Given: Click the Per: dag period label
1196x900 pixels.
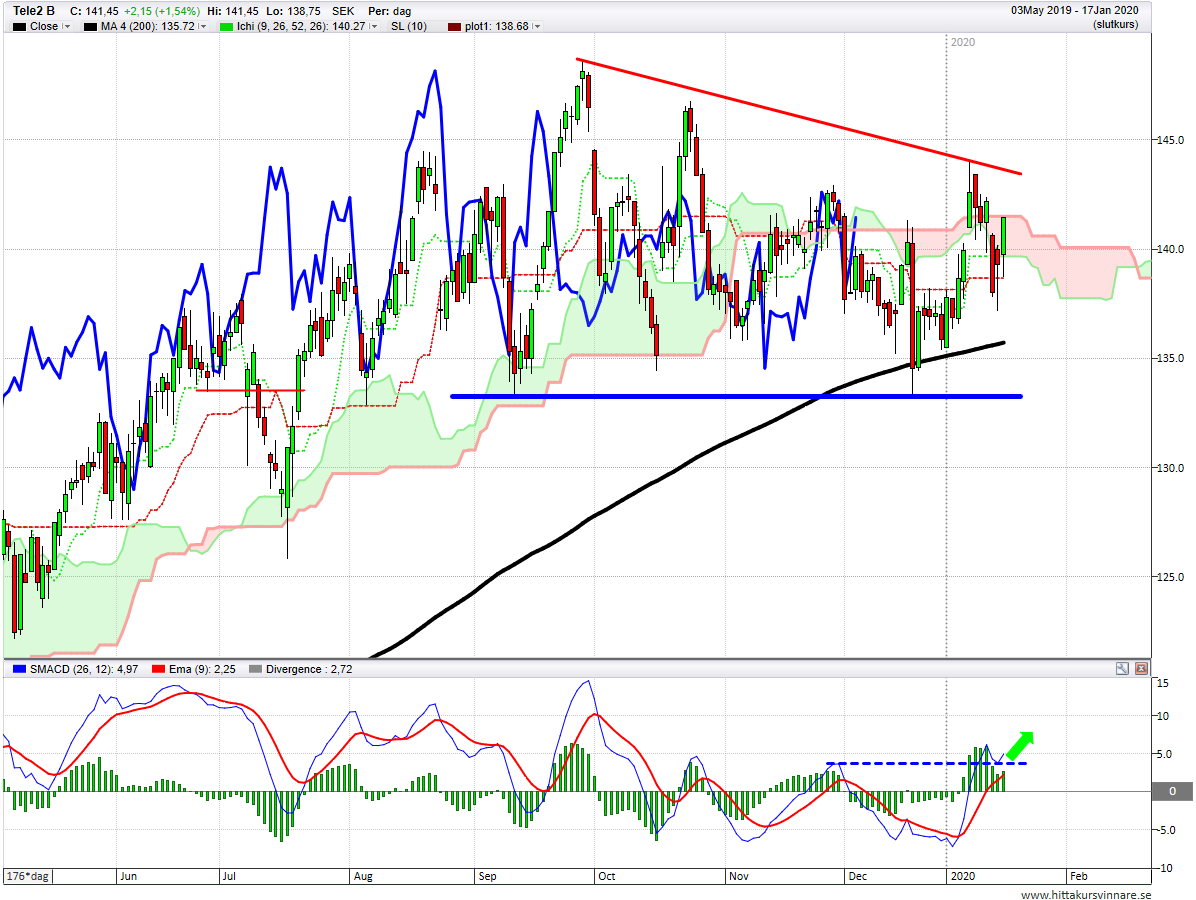Looking at the screenshot, I should 390,11.
